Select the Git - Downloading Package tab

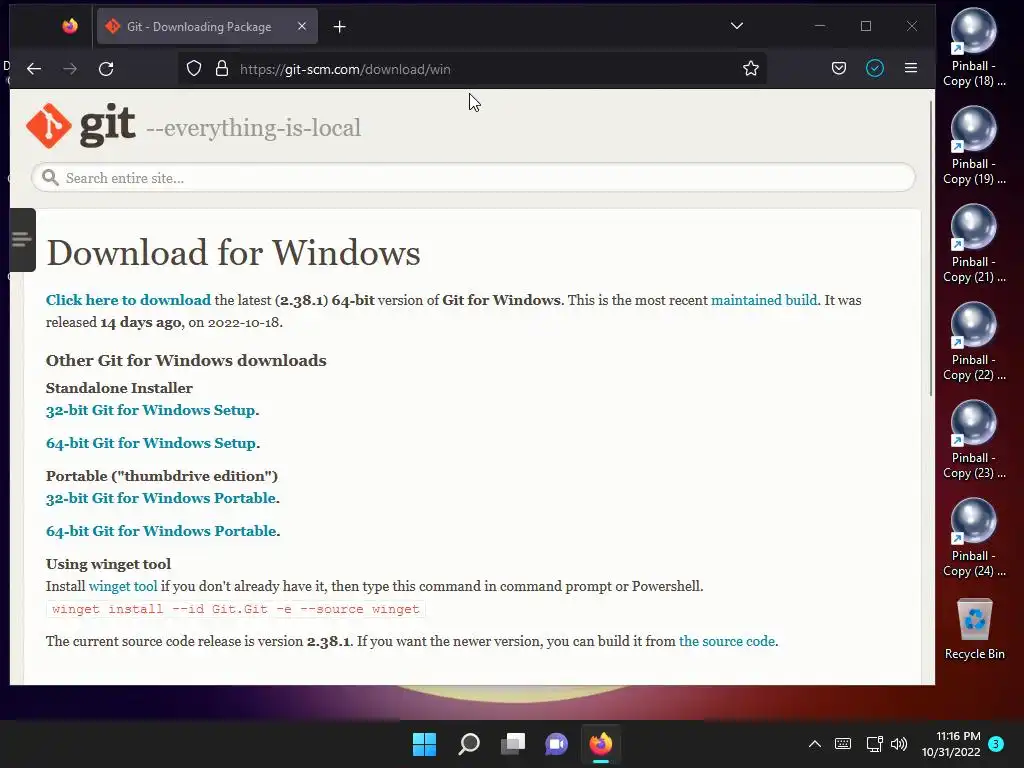(x=208, y=26)
